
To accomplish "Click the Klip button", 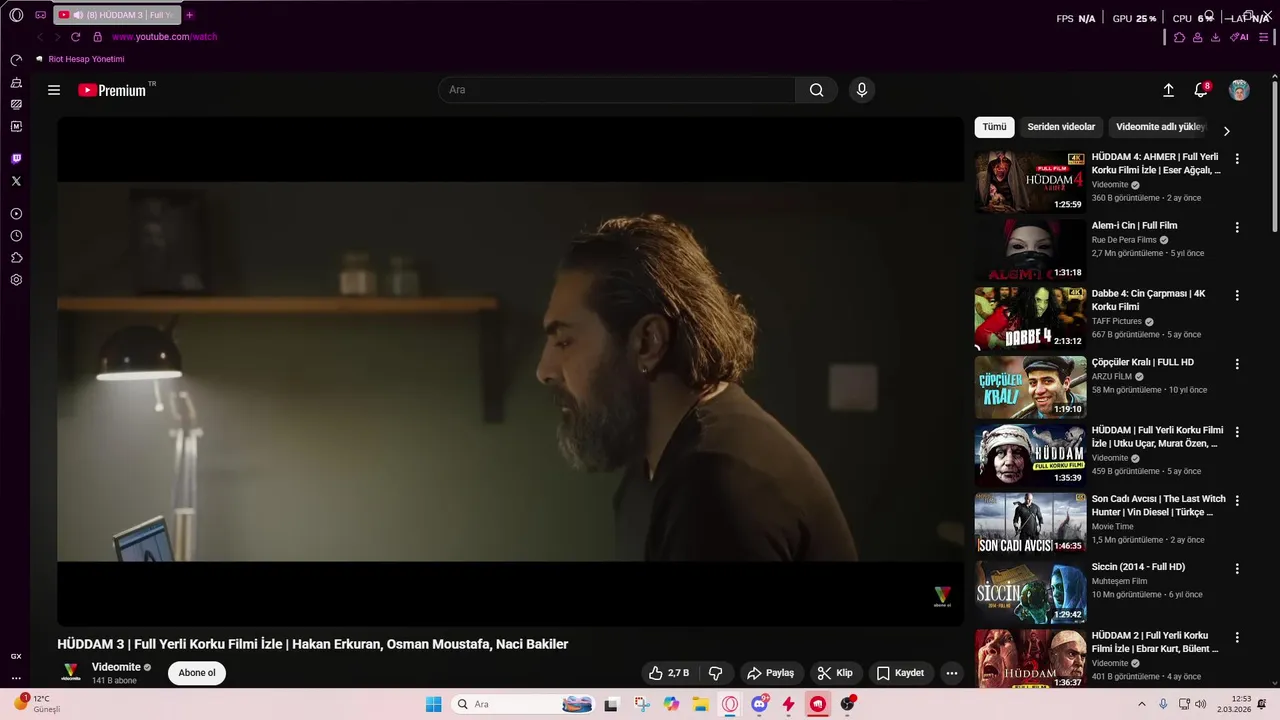I will tap(835, 673).
